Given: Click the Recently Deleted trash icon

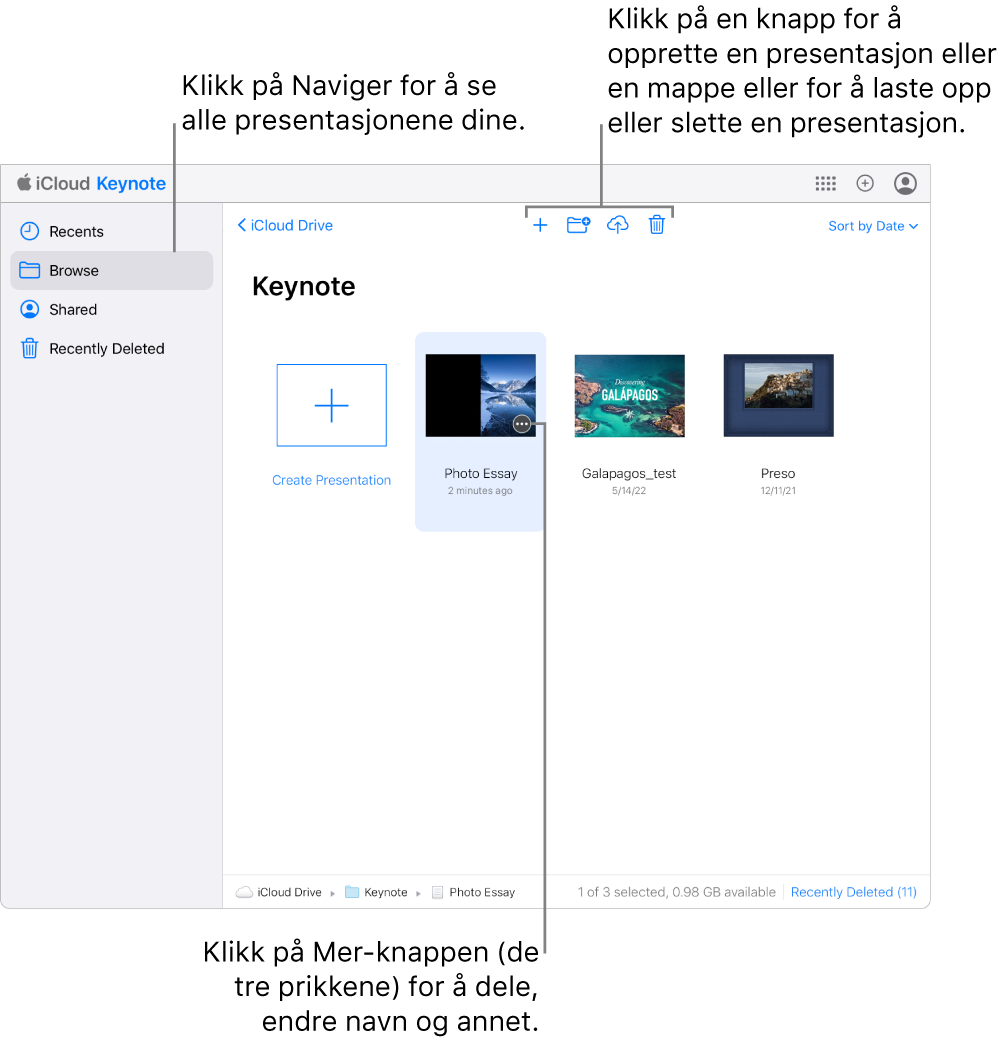Looking at the screenshot, I should pyautogui.click(x=30, y=348).
